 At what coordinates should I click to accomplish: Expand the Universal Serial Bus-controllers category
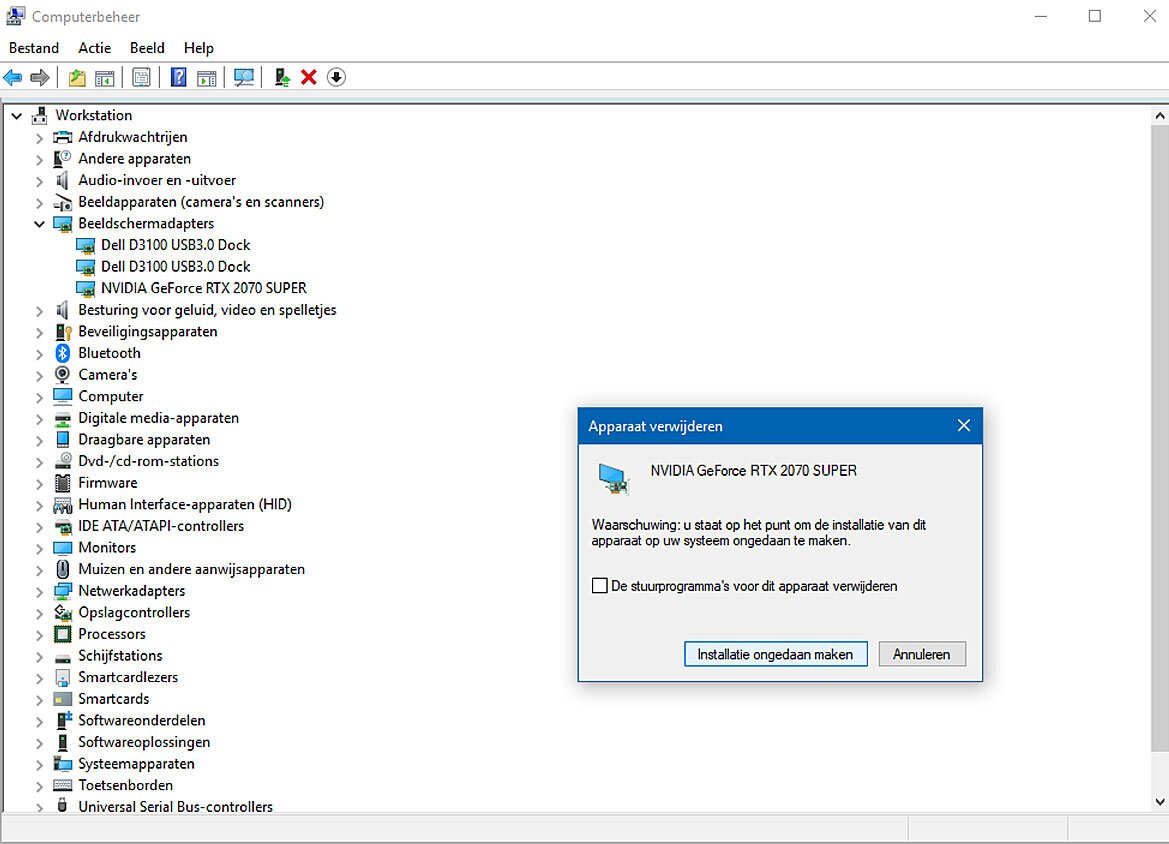coord(40,807)
